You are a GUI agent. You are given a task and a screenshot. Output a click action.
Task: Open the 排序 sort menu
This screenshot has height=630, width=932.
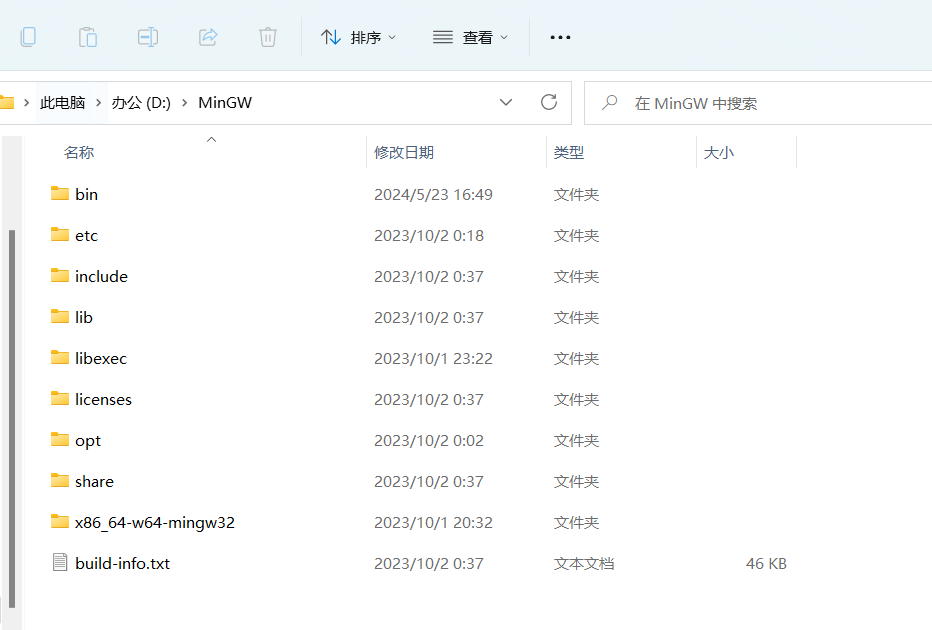[x=358, y=37]
